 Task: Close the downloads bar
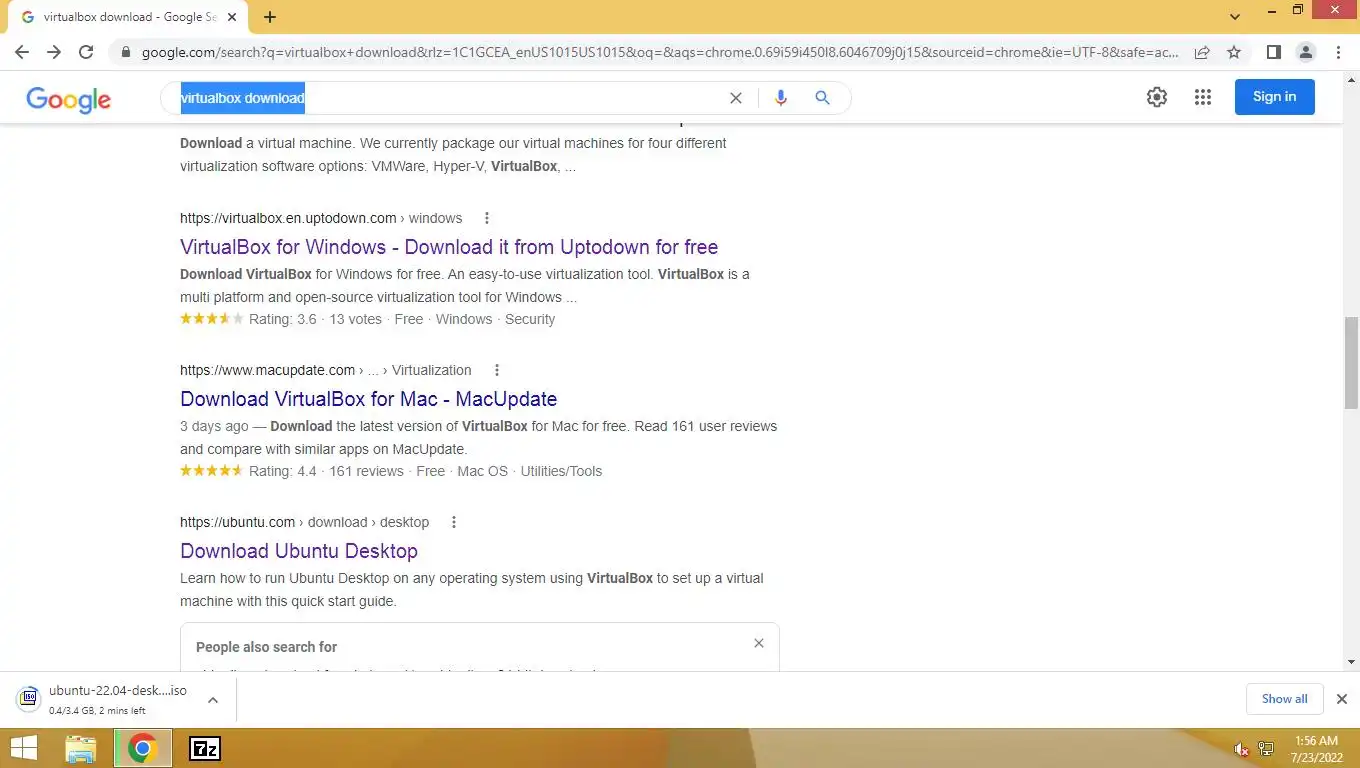(x=1342, y=699)
